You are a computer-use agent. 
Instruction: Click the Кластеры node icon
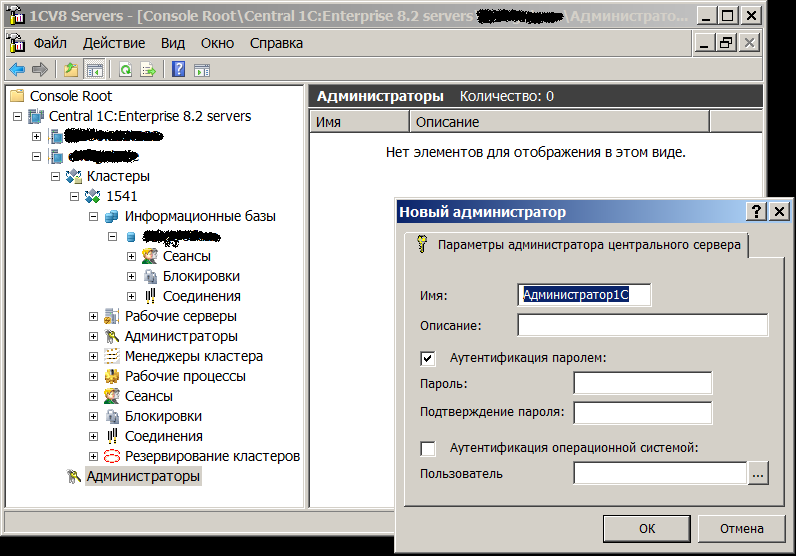point(74,176)
